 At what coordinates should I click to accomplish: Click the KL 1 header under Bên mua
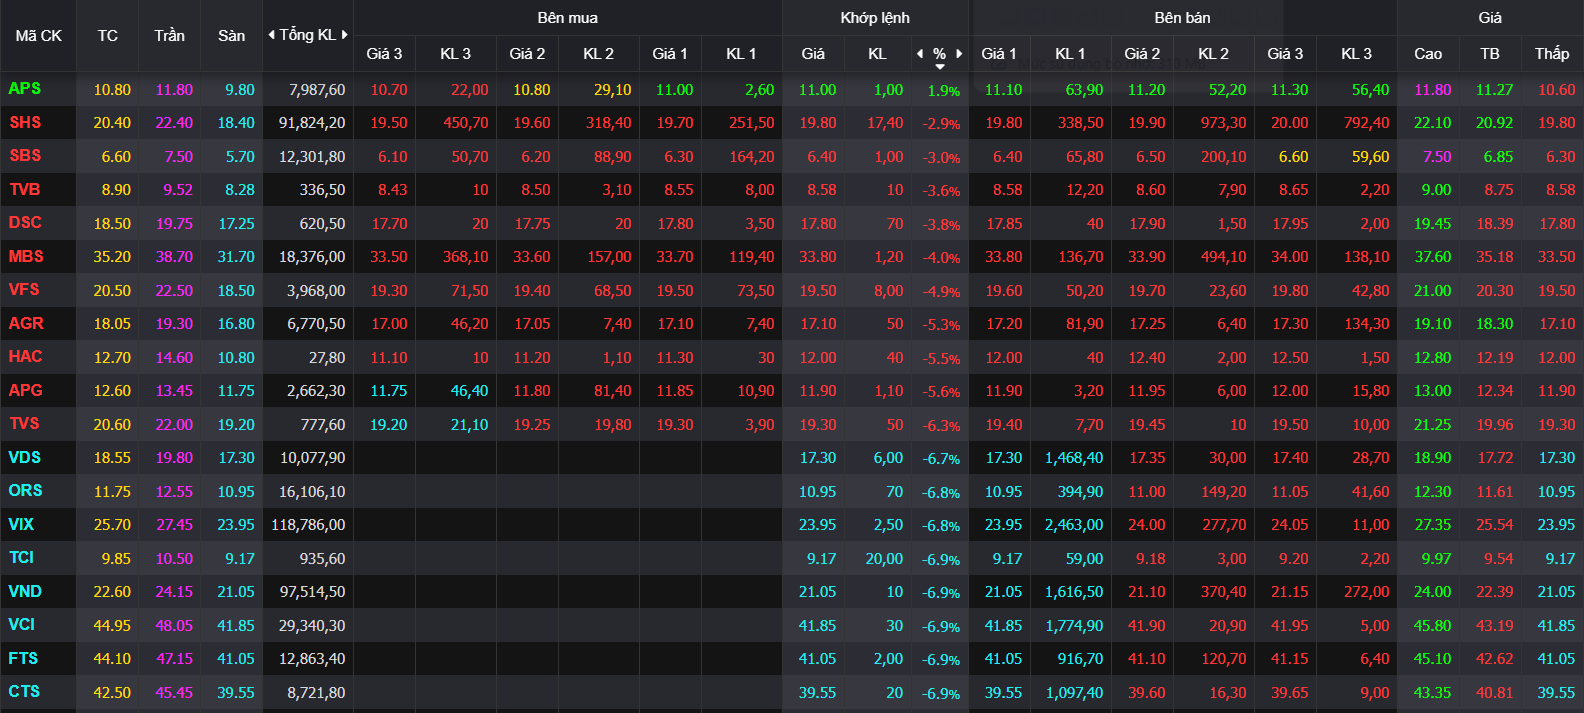point(741,54)
